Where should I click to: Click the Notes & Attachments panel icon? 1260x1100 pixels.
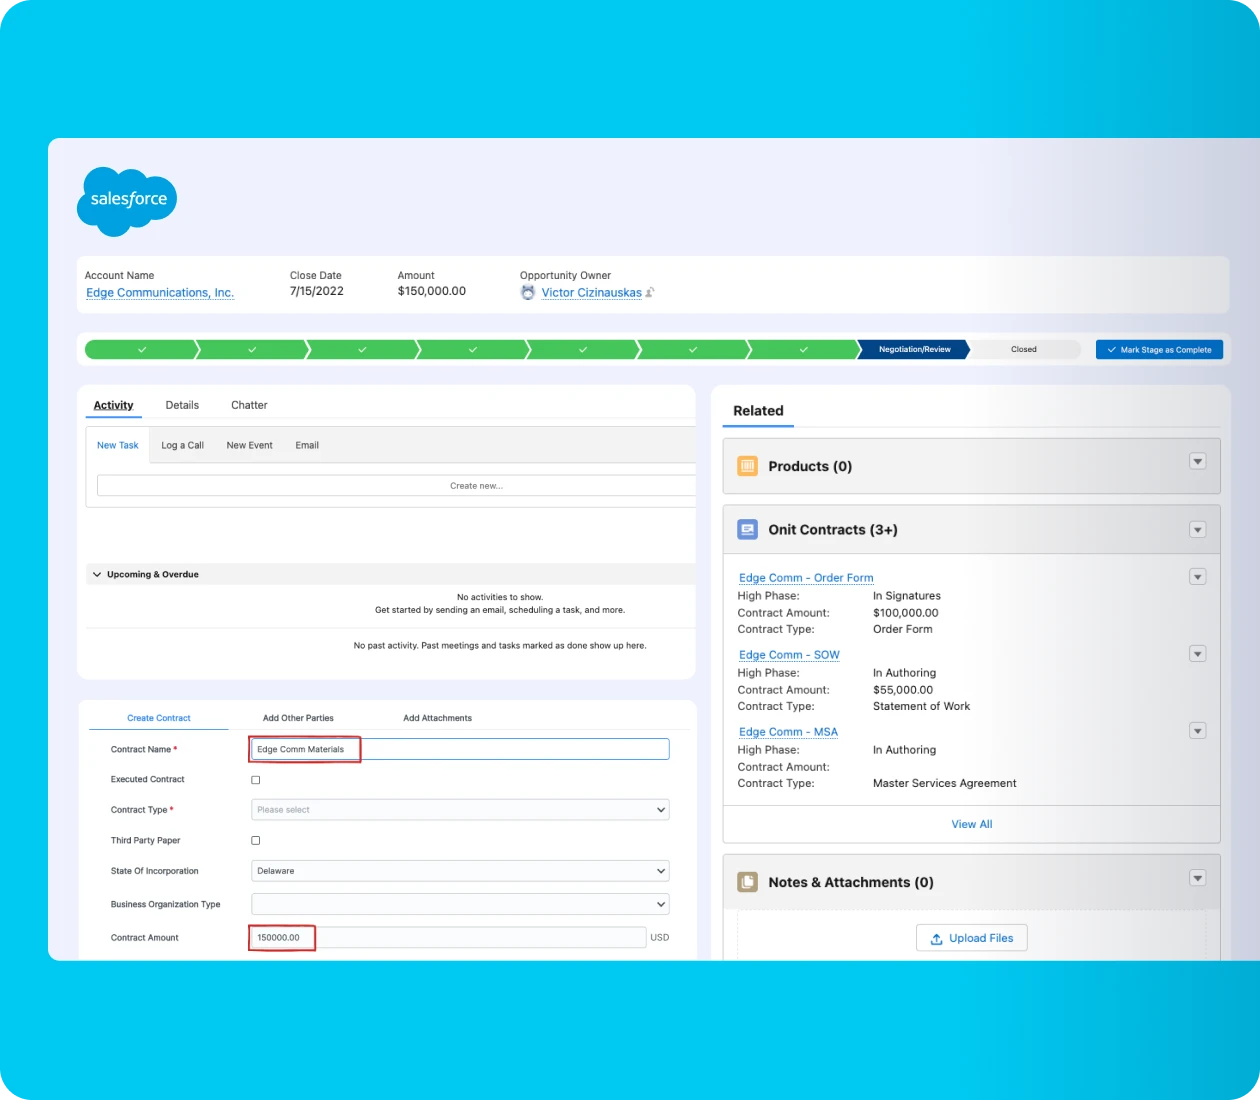(x=747, y=882)
